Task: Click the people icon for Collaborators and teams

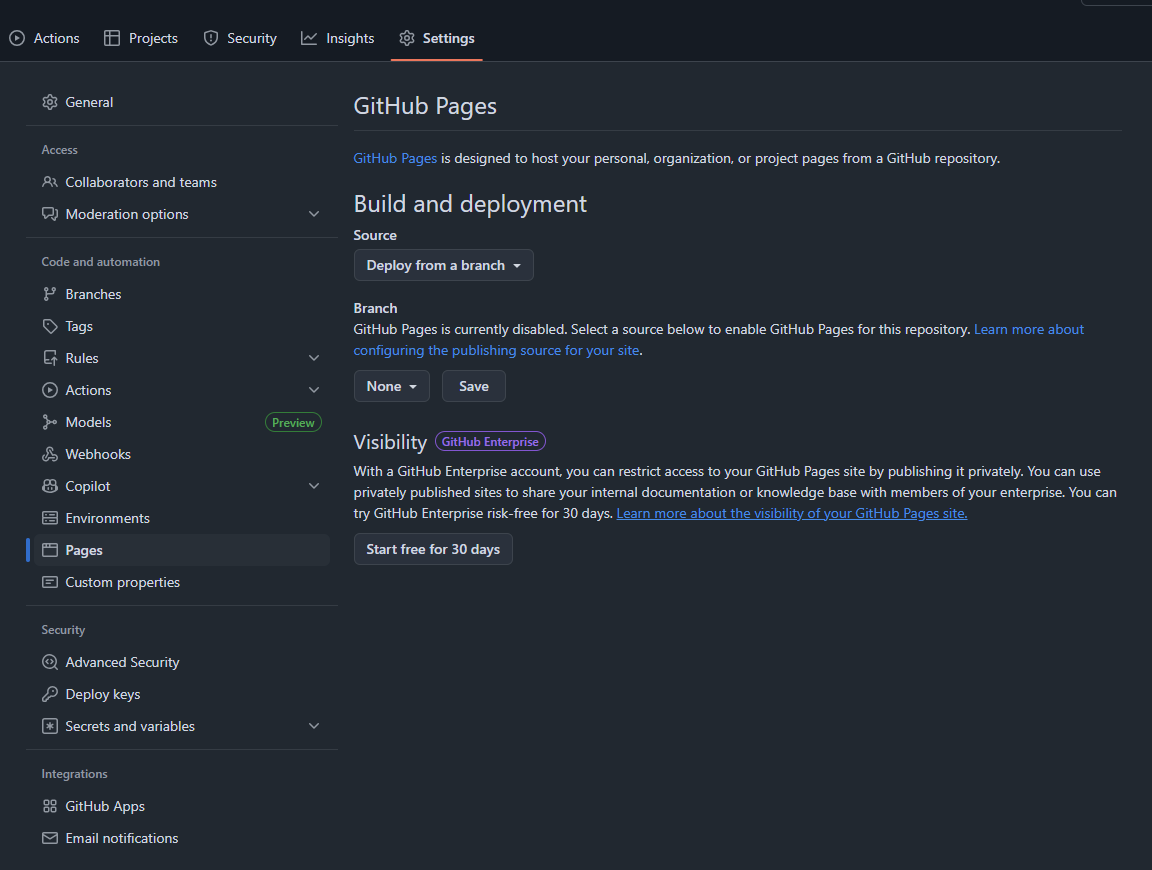Action: pos(50,182)
